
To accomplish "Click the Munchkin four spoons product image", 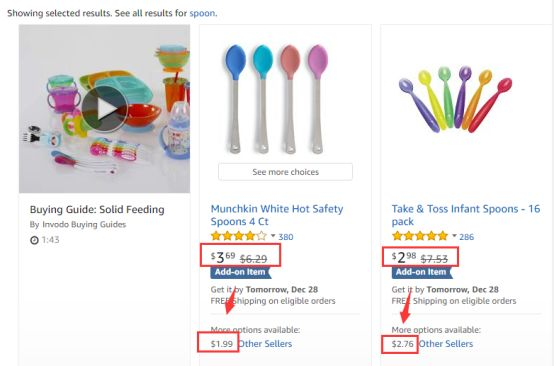I will pos(277,99).
